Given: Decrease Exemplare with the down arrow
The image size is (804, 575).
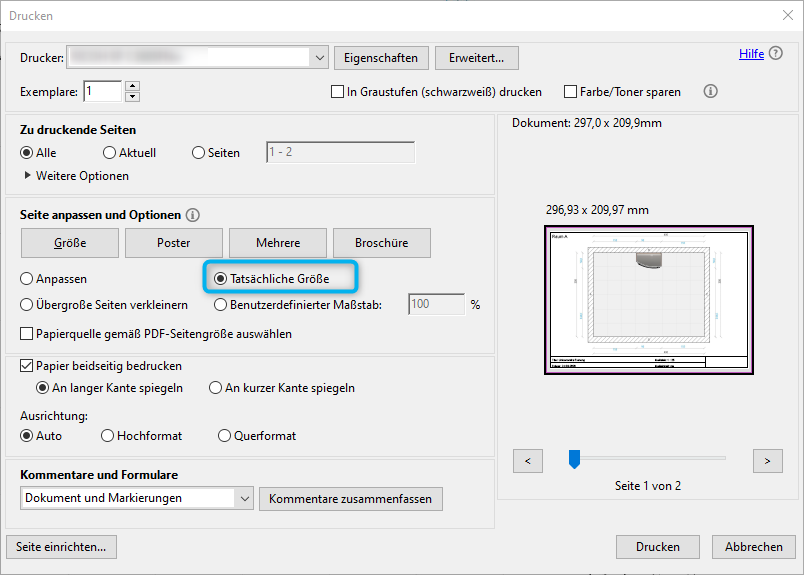Looking at the screenshot, I should coord(132,96).
